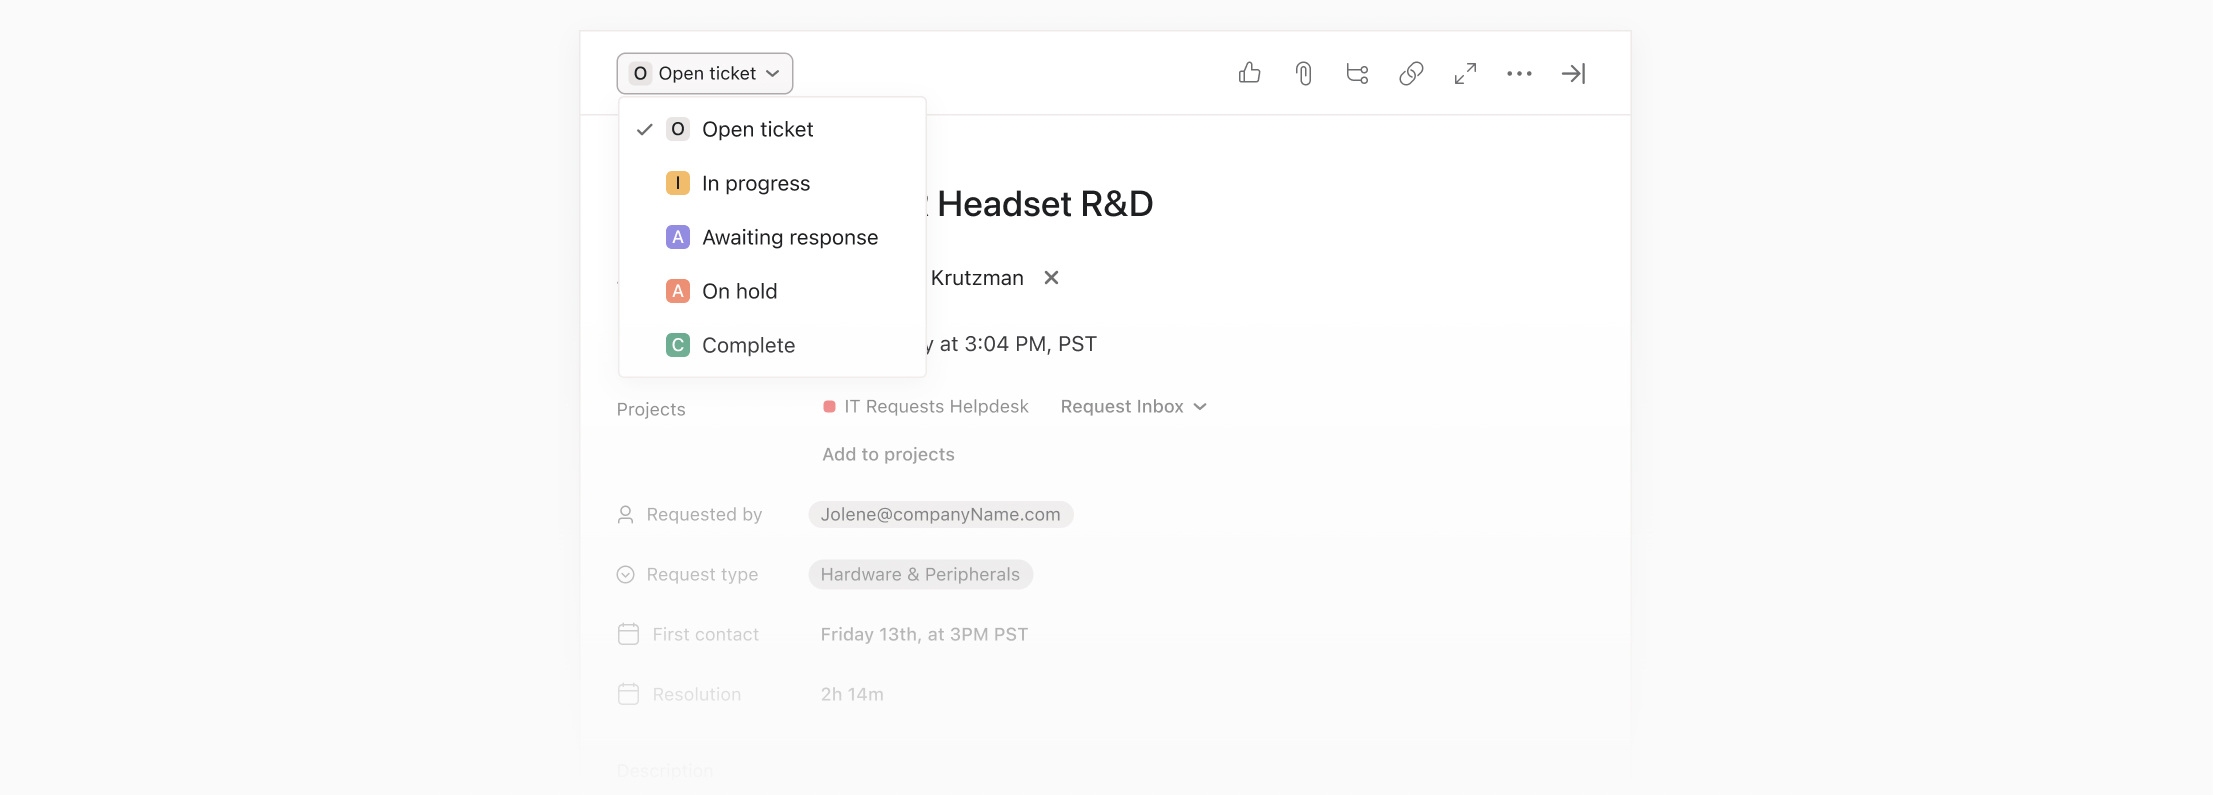Click the Krutzman assignee name
This screenshot has width=2213, height=795.
977,278
